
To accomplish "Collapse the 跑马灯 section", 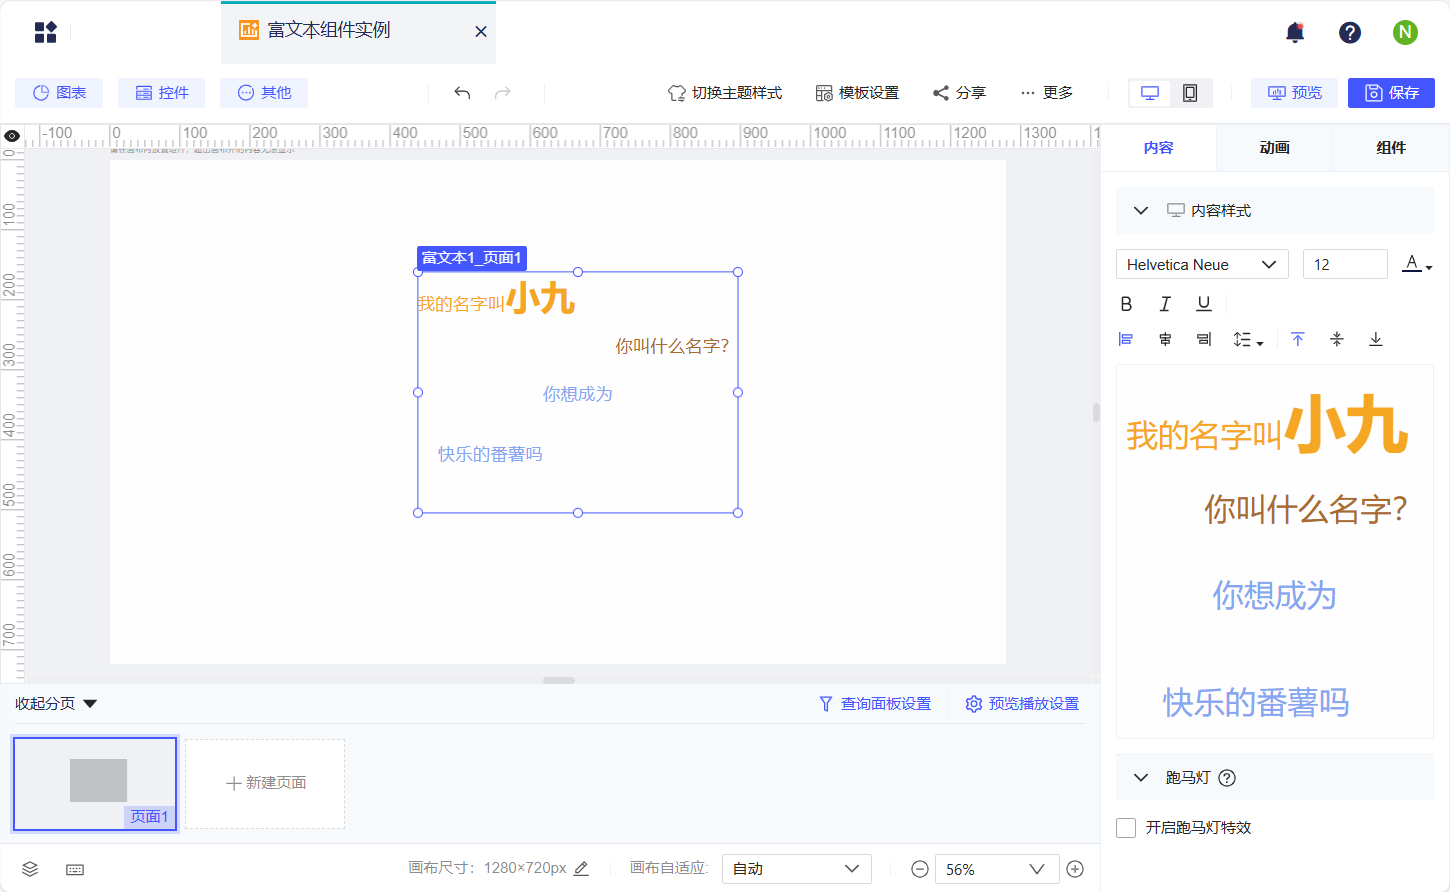I will point(1141,778).
